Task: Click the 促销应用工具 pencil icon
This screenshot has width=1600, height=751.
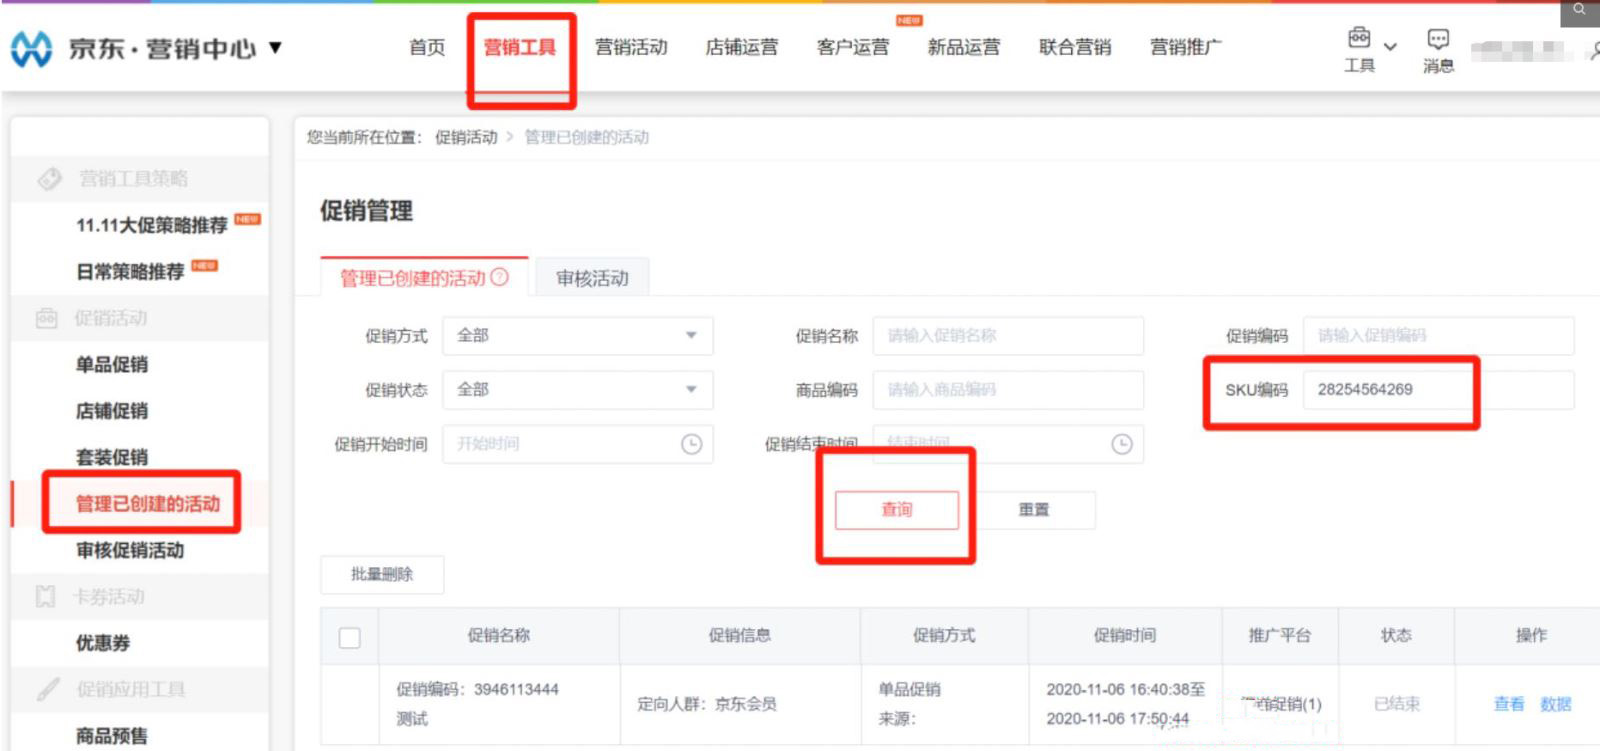Action: click(48, 689)
